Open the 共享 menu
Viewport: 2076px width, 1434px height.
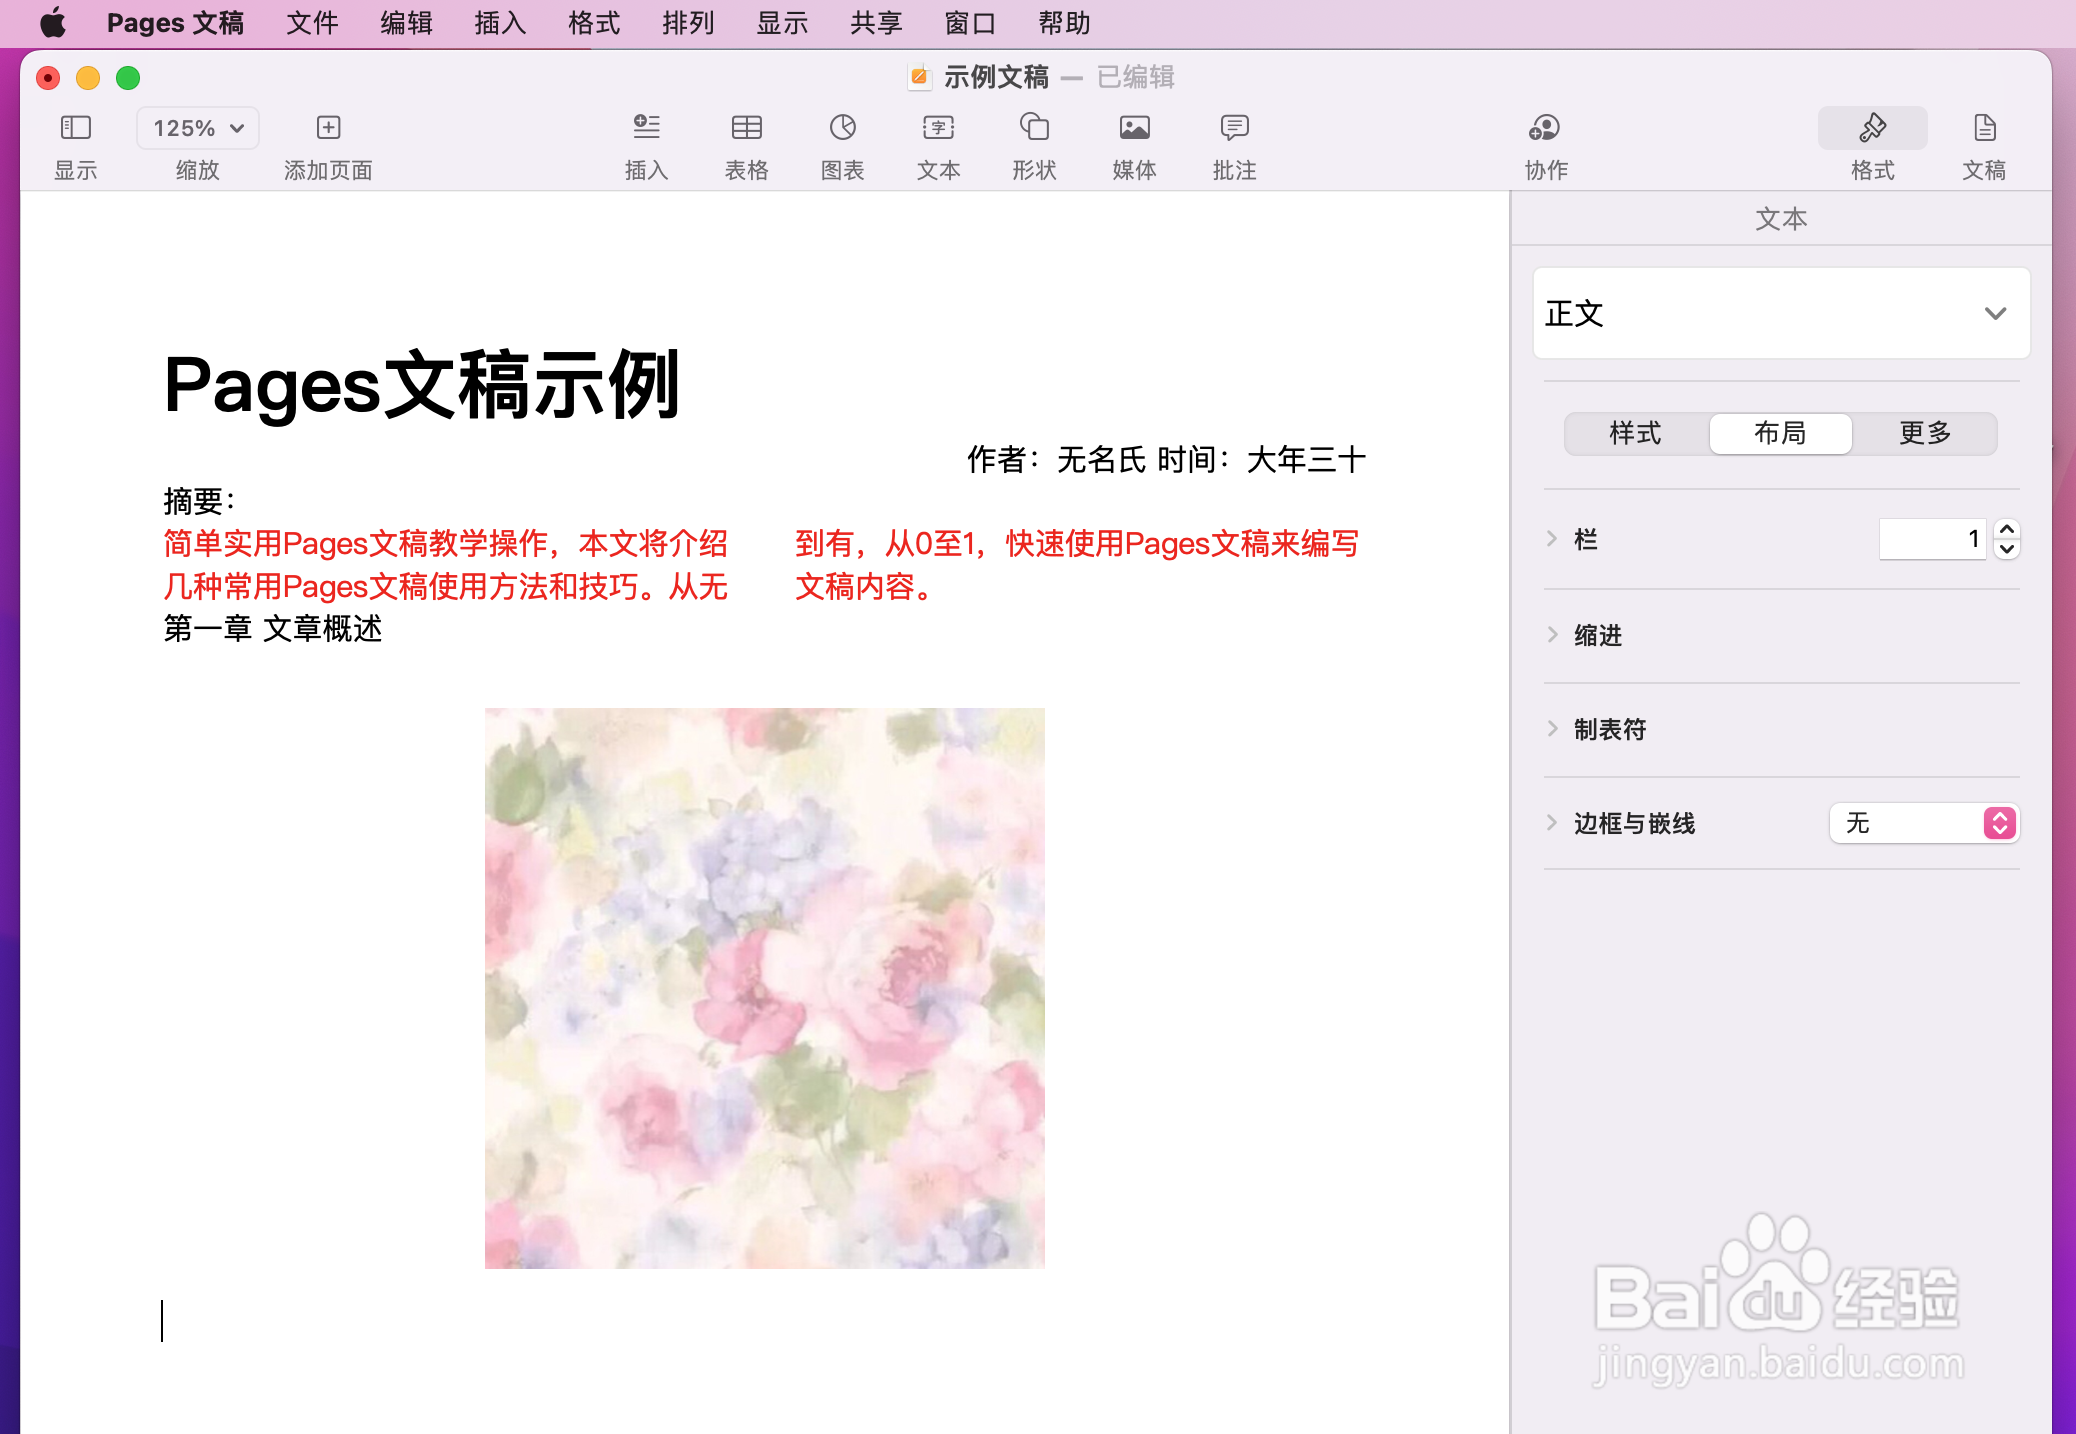pyautogui.click(x=876, y=23)
